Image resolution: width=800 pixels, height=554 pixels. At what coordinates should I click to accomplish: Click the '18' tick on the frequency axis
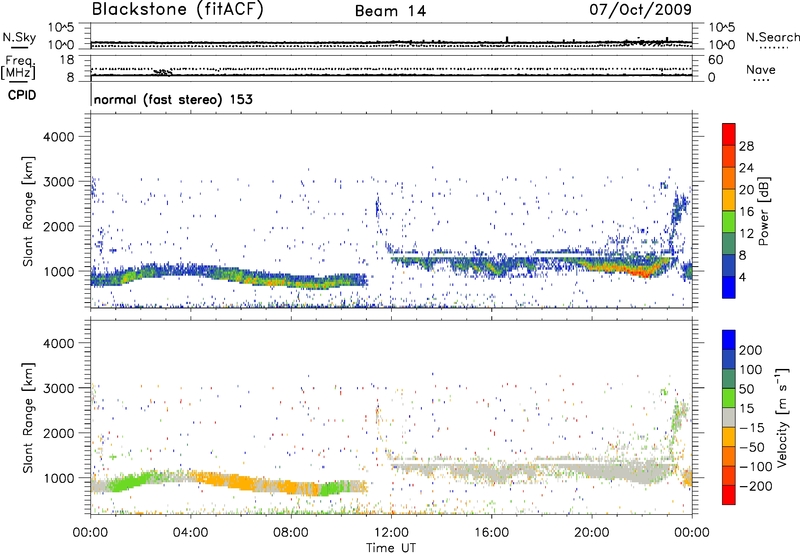(67, 60)
